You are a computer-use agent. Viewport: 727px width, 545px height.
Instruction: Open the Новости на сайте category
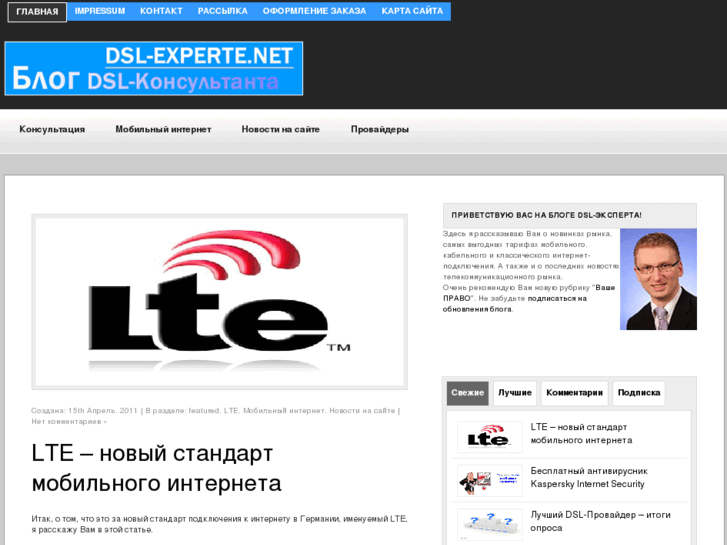pos(281,129)
